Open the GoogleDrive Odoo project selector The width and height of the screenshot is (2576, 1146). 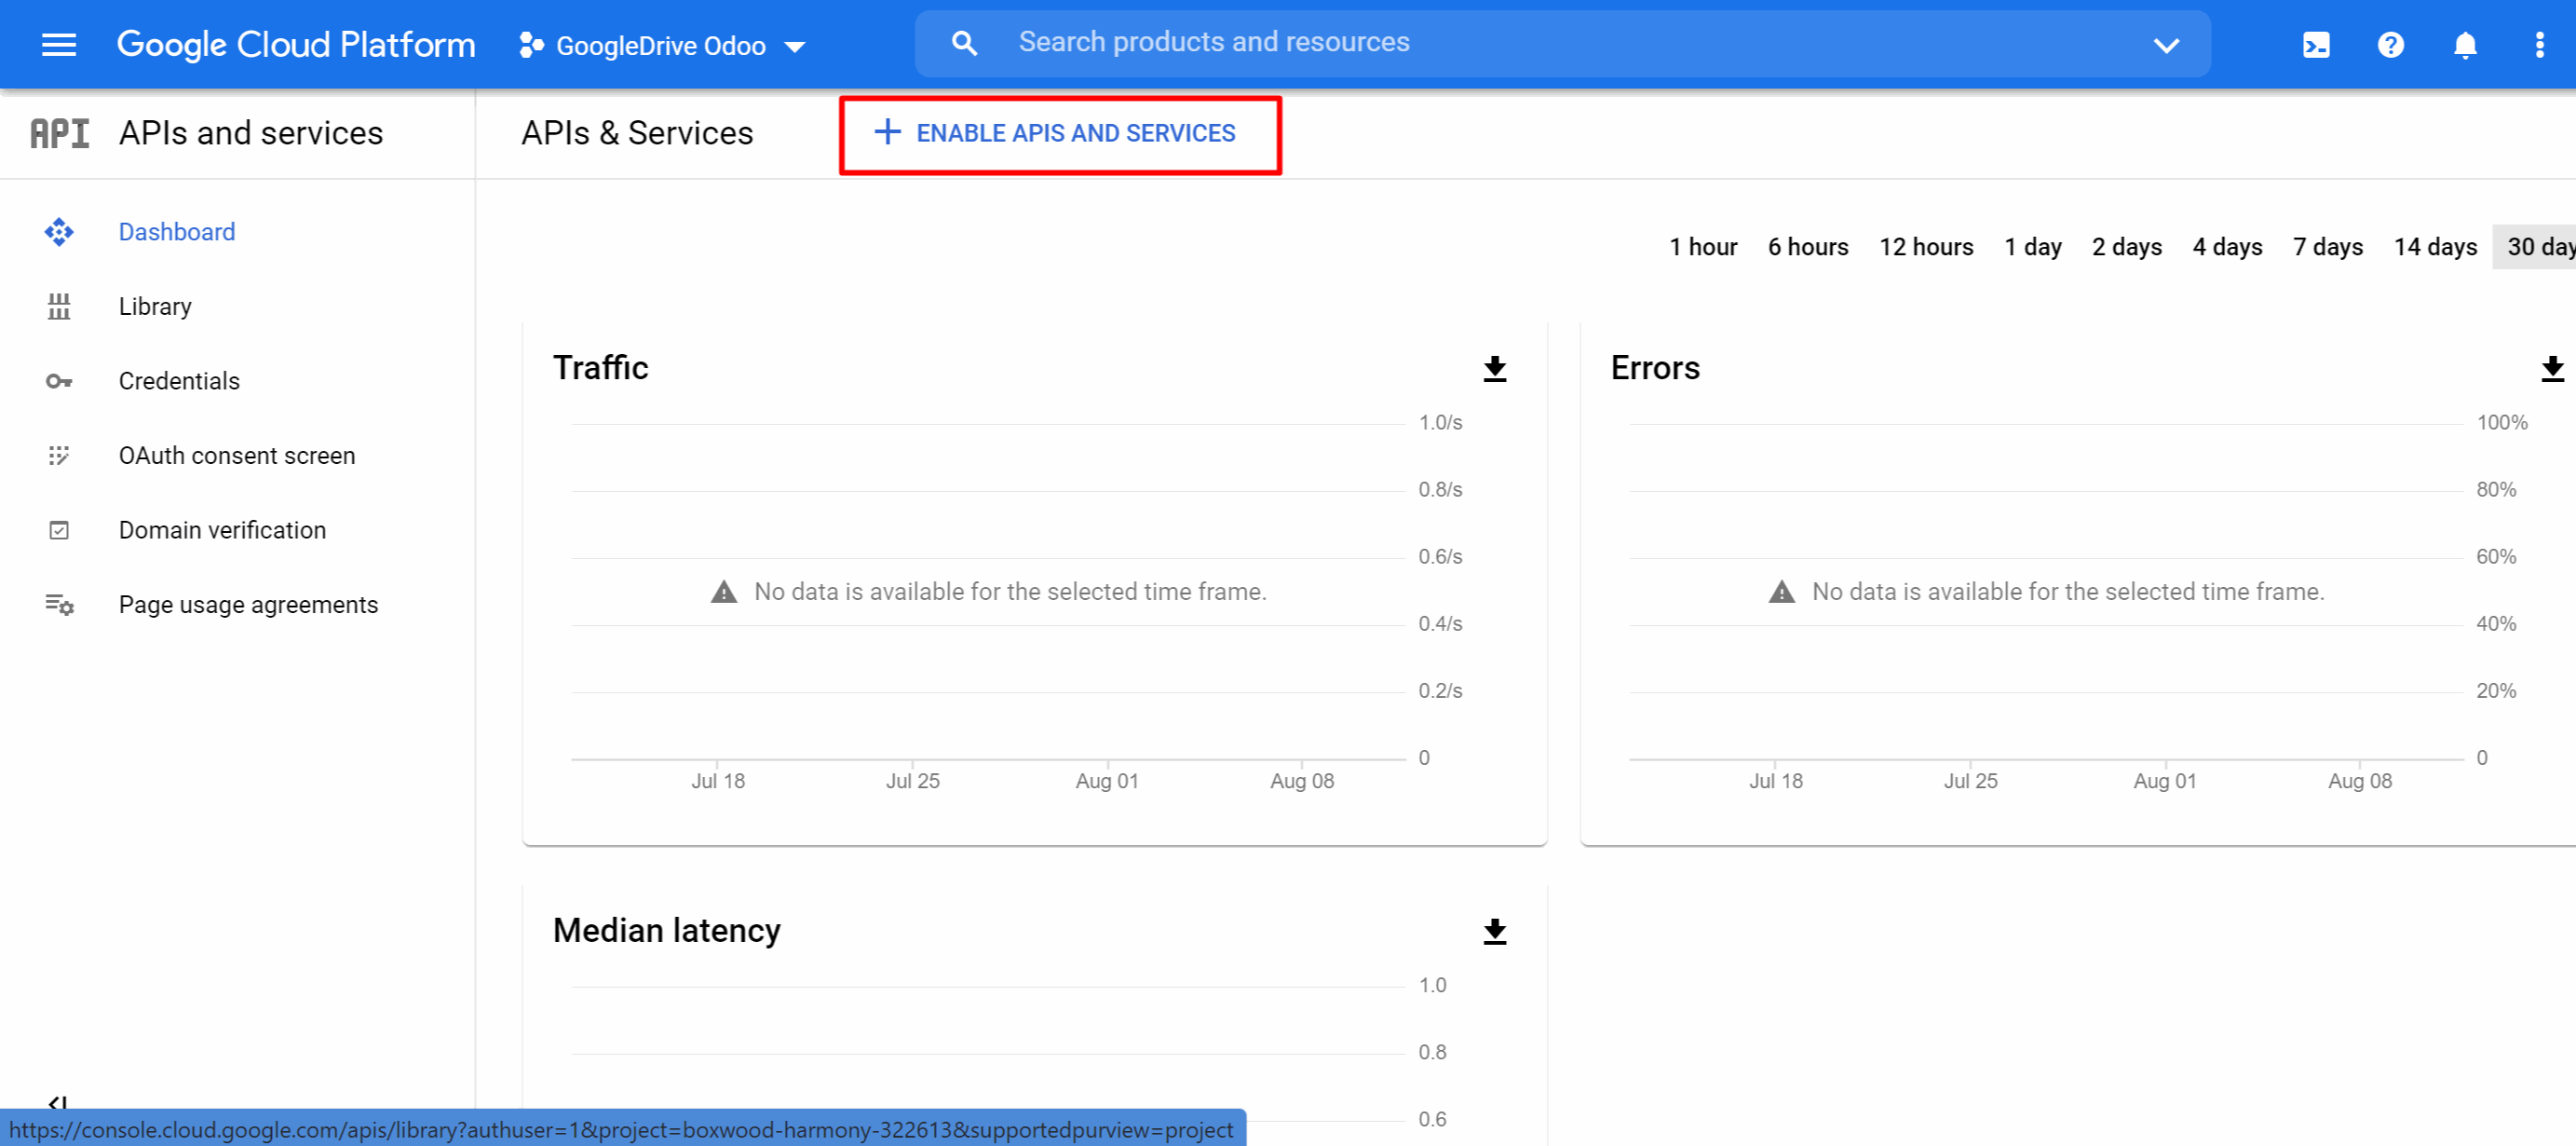tap(662, 46)
